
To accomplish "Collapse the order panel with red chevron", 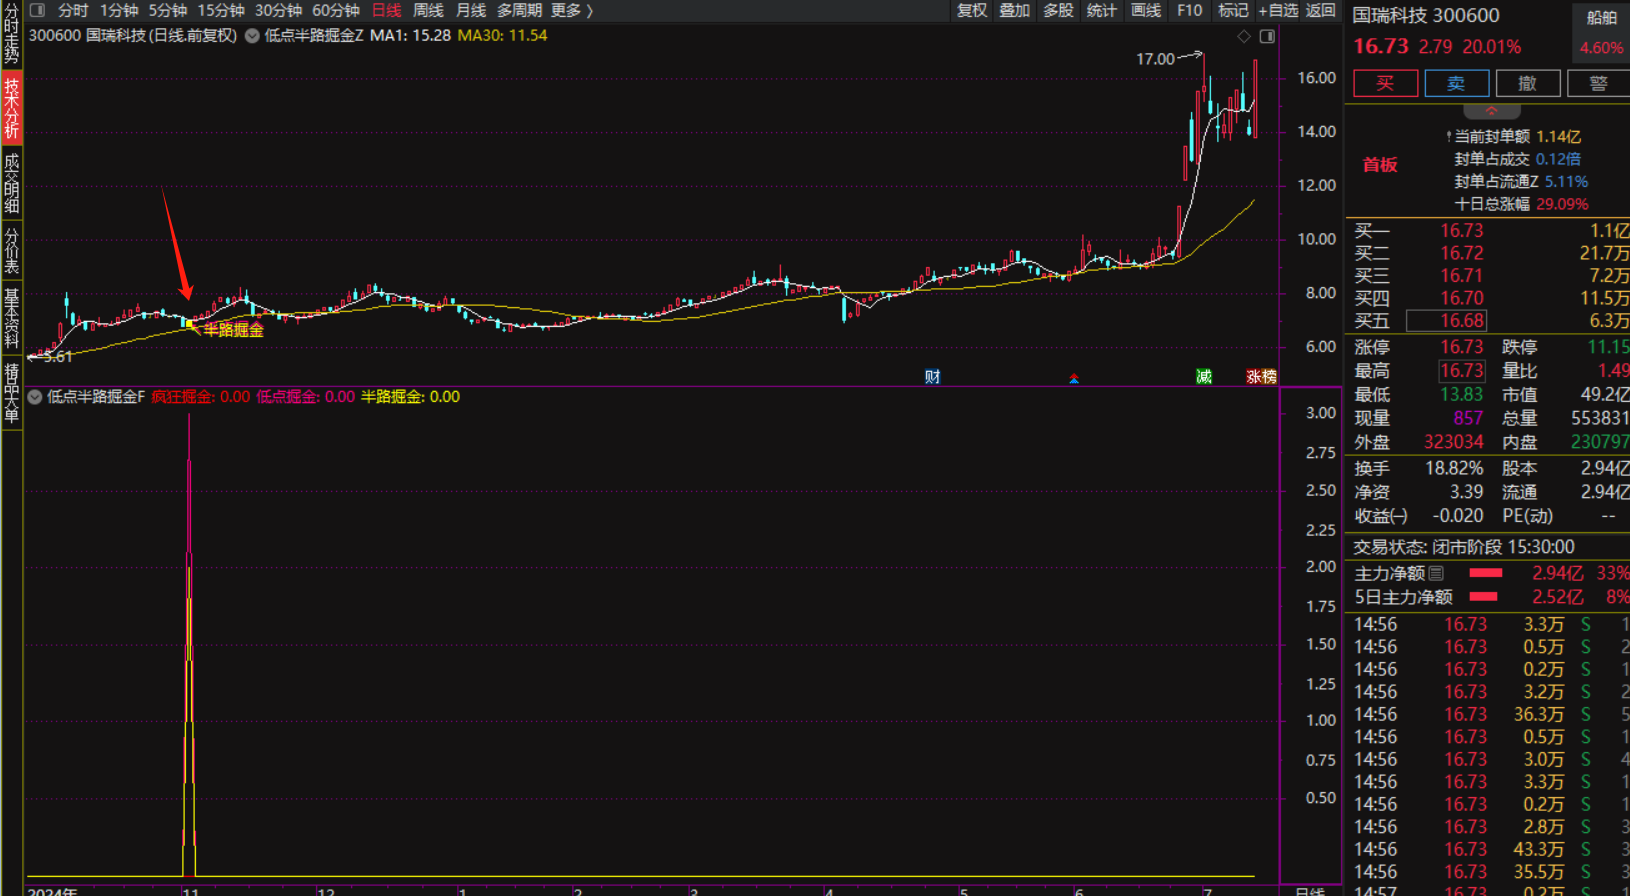I will 1491,111.
